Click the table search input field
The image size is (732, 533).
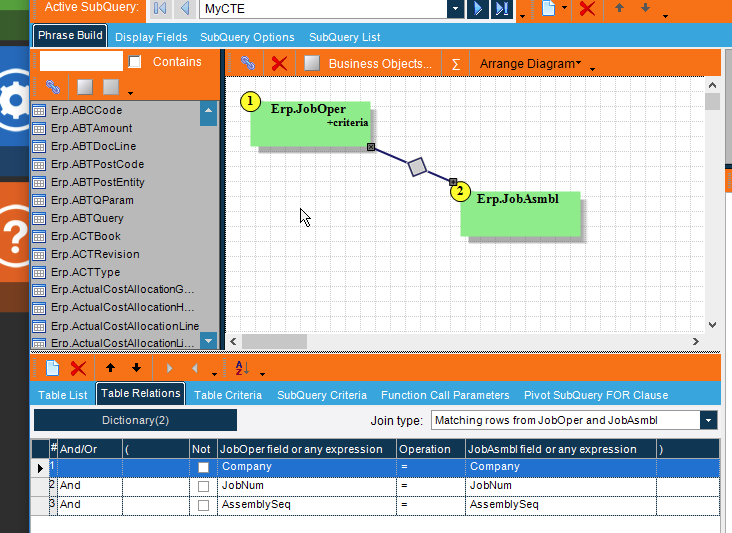(x=81, y=61)
